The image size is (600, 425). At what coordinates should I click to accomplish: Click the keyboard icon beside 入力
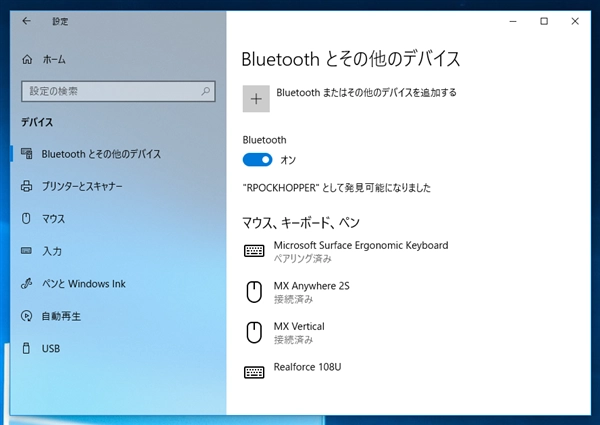point(26,251)
